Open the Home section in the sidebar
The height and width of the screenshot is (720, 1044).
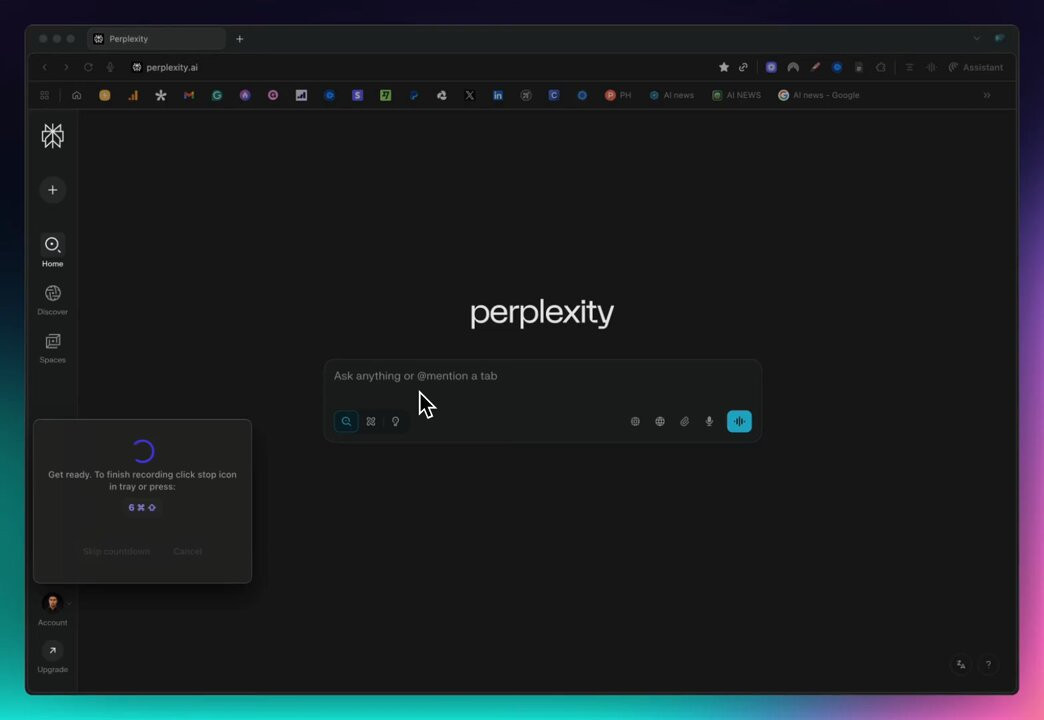click(53, 251)
